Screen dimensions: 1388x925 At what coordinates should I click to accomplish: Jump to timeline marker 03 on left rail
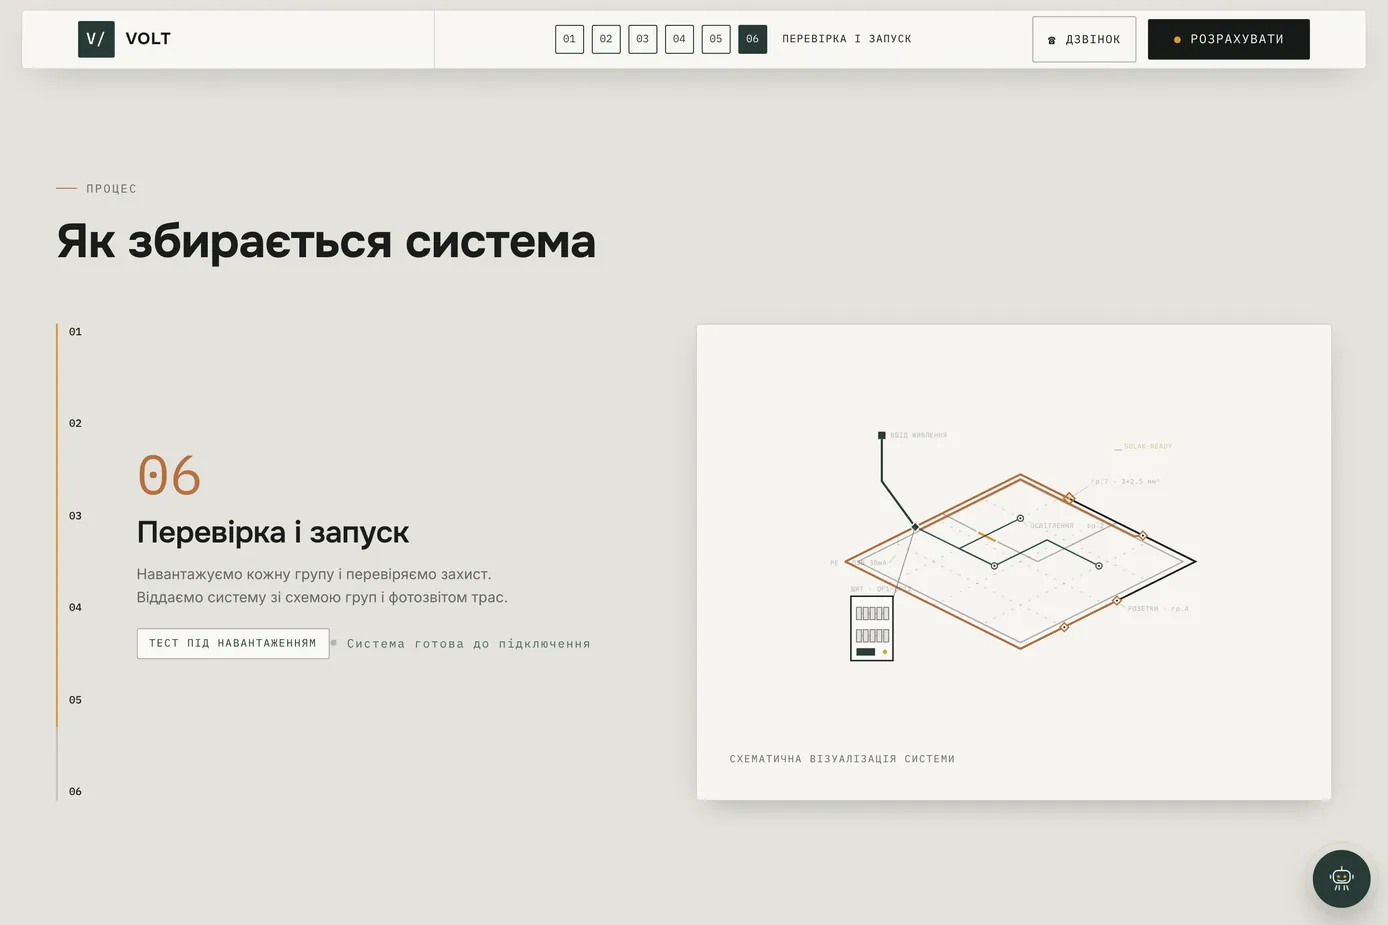coord(75,516)
